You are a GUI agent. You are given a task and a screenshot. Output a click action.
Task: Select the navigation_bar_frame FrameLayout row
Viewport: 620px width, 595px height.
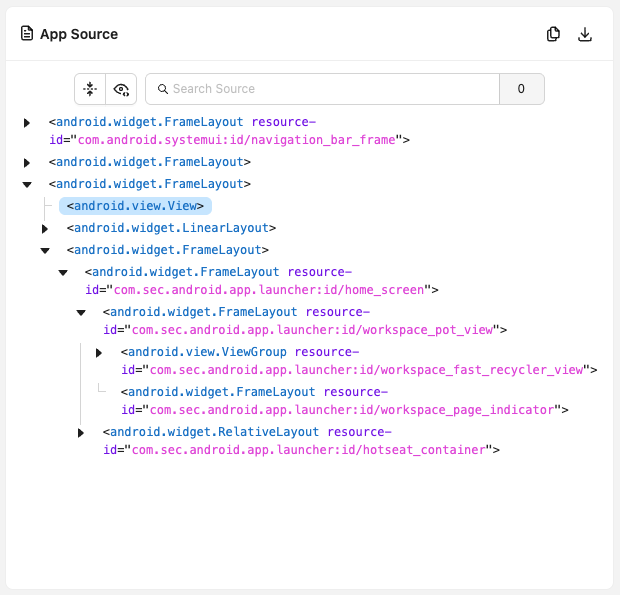click(229, 131)
